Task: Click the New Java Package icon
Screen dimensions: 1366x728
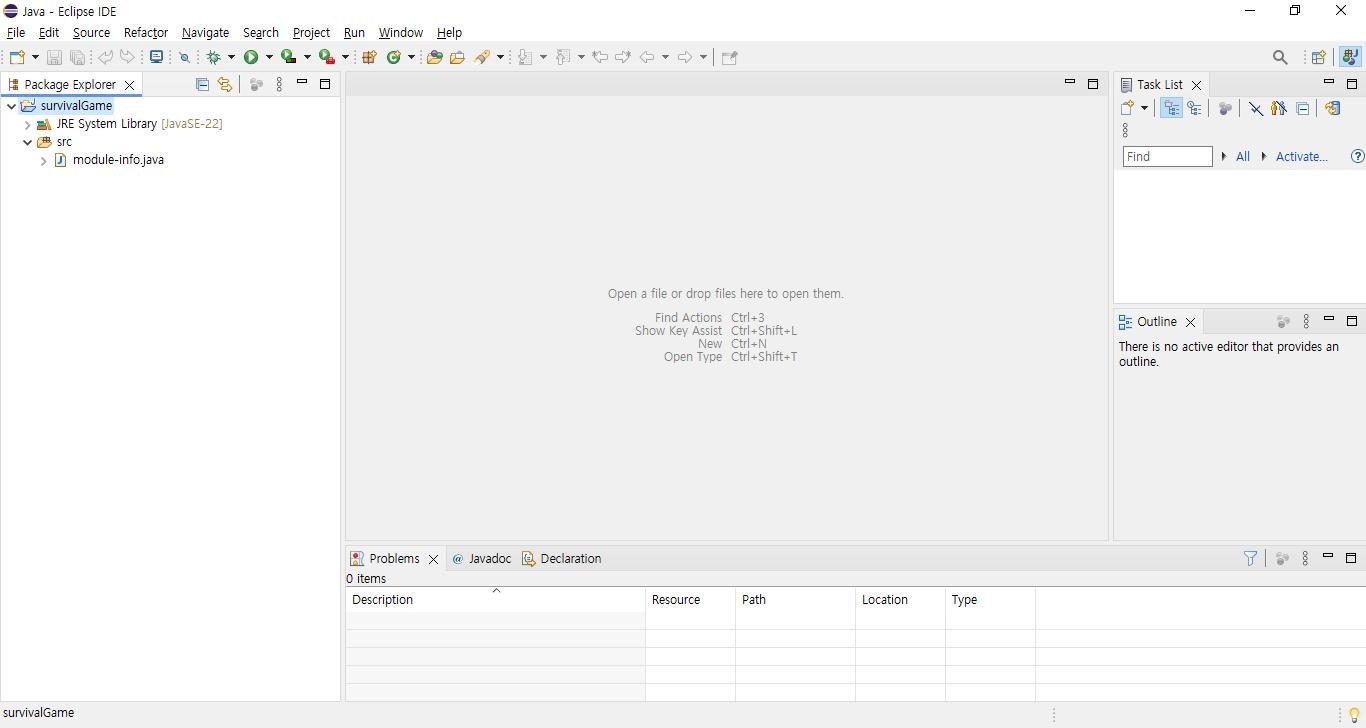Action: (369, 58)
